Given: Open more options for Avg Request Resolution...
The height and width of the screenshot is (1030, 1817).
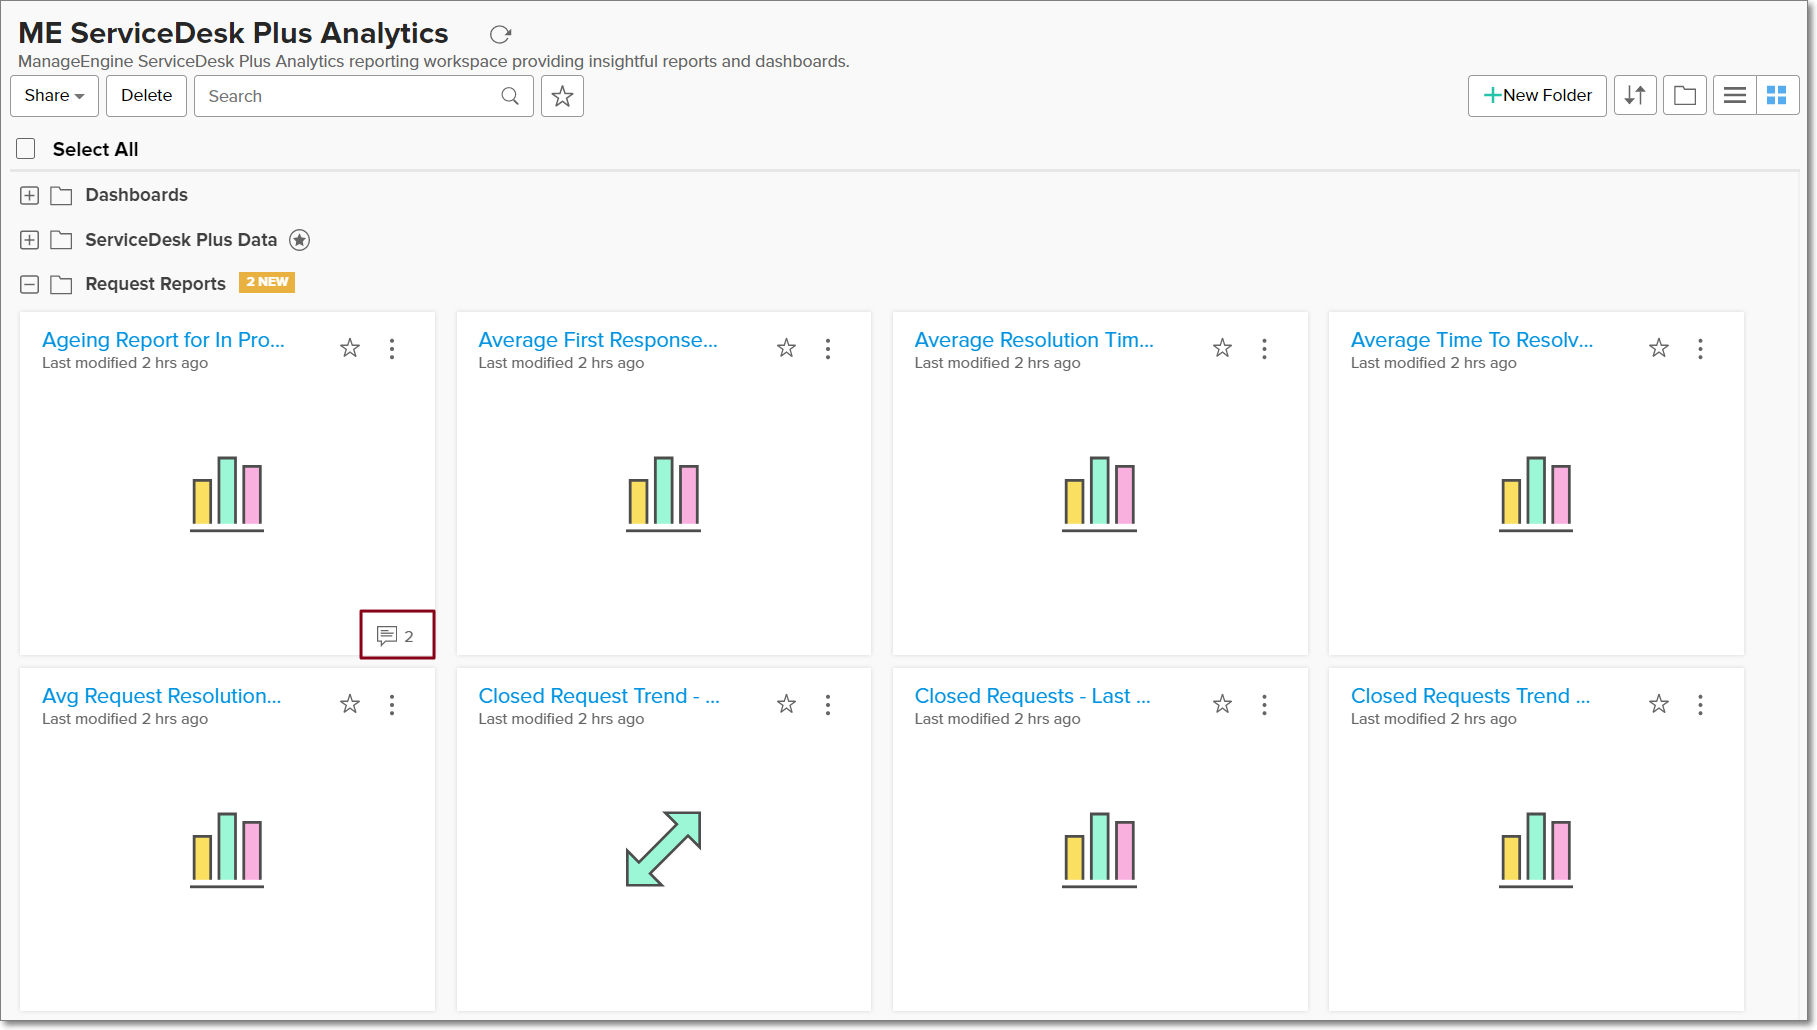Looking at the screenshot, I should pyautogui.click(x=392, y=705).
